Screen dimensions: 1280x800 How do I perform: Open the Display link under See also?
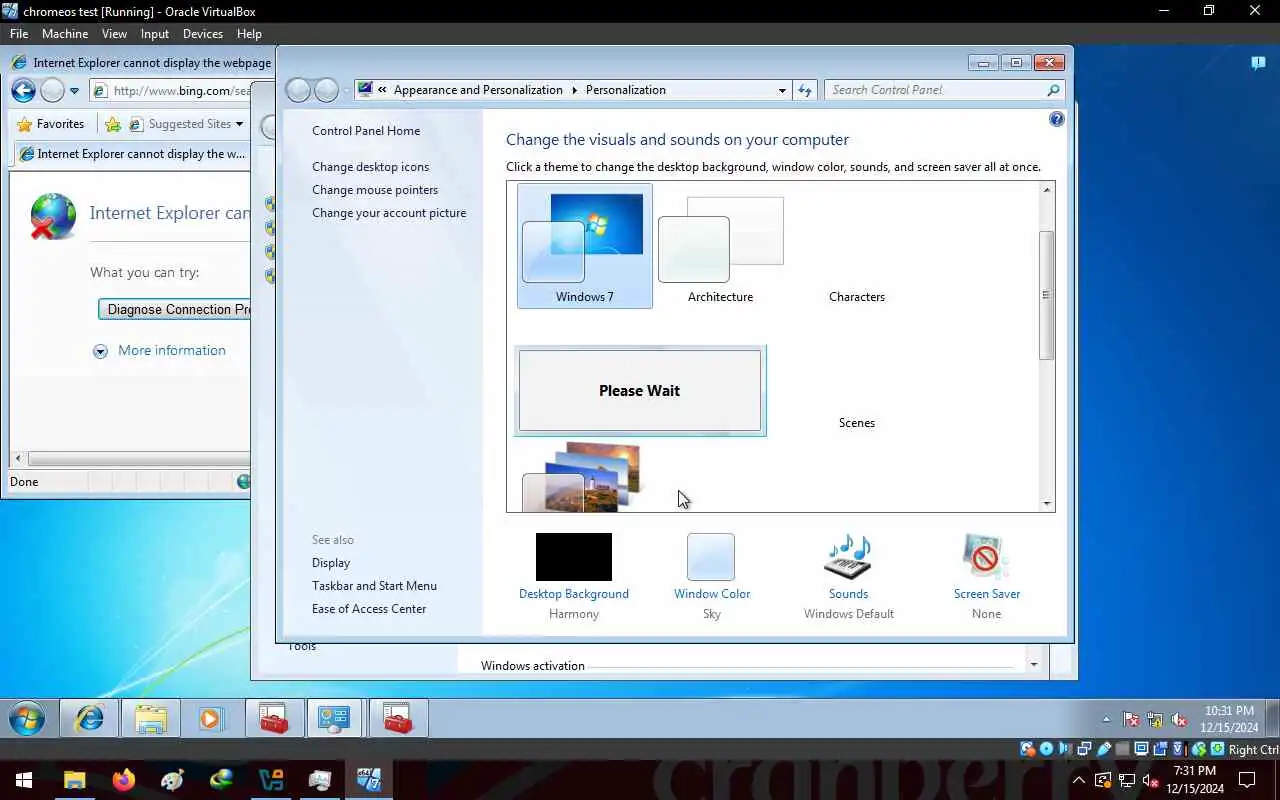point(331,563)
